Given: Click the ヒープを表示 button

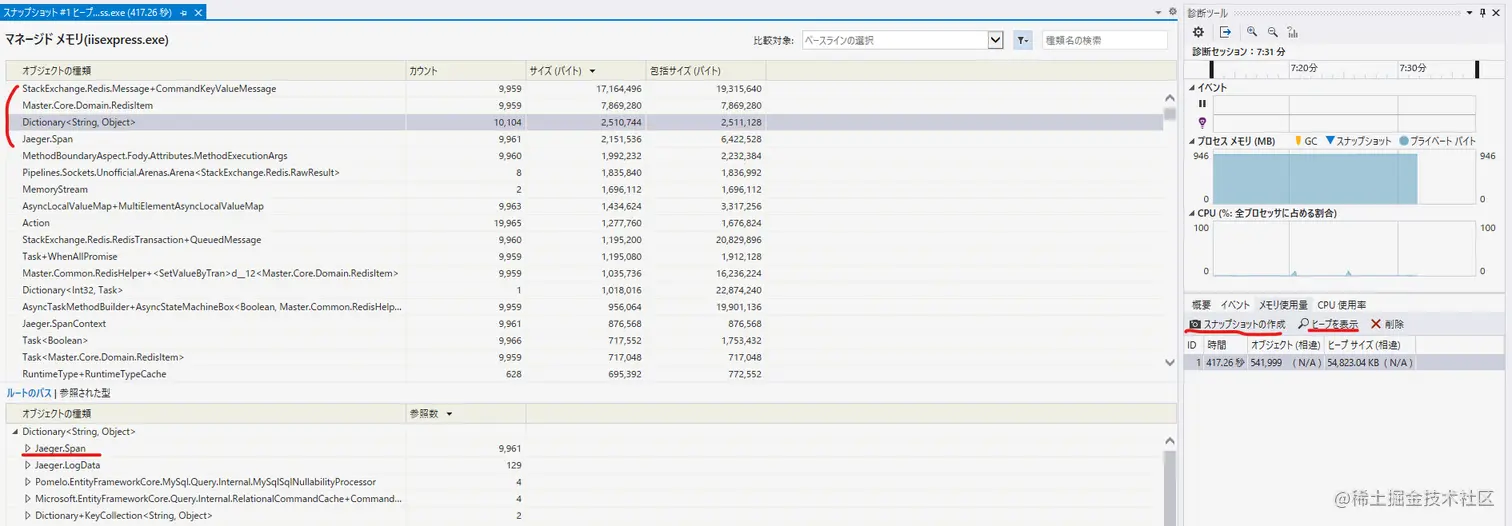Looking at the screenshot, I should [1328, 324].
